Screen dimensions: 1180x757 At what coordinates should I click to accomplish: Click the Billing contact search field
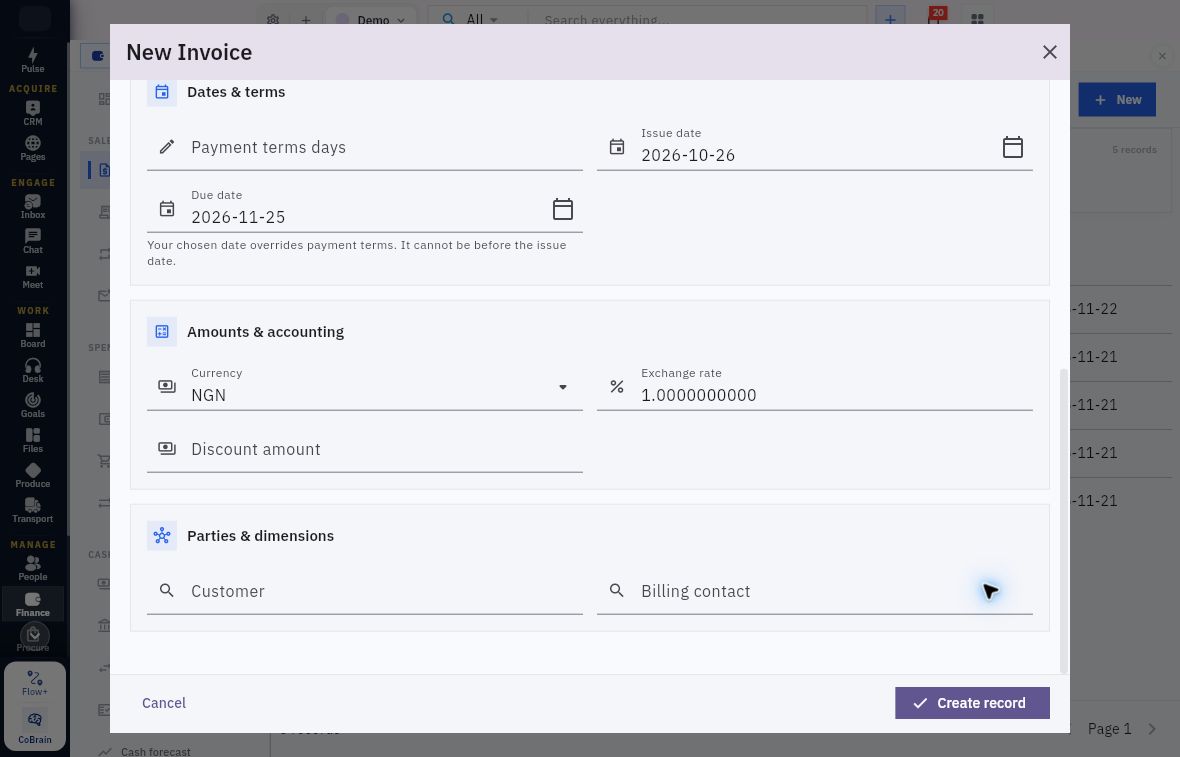point(814,591)
